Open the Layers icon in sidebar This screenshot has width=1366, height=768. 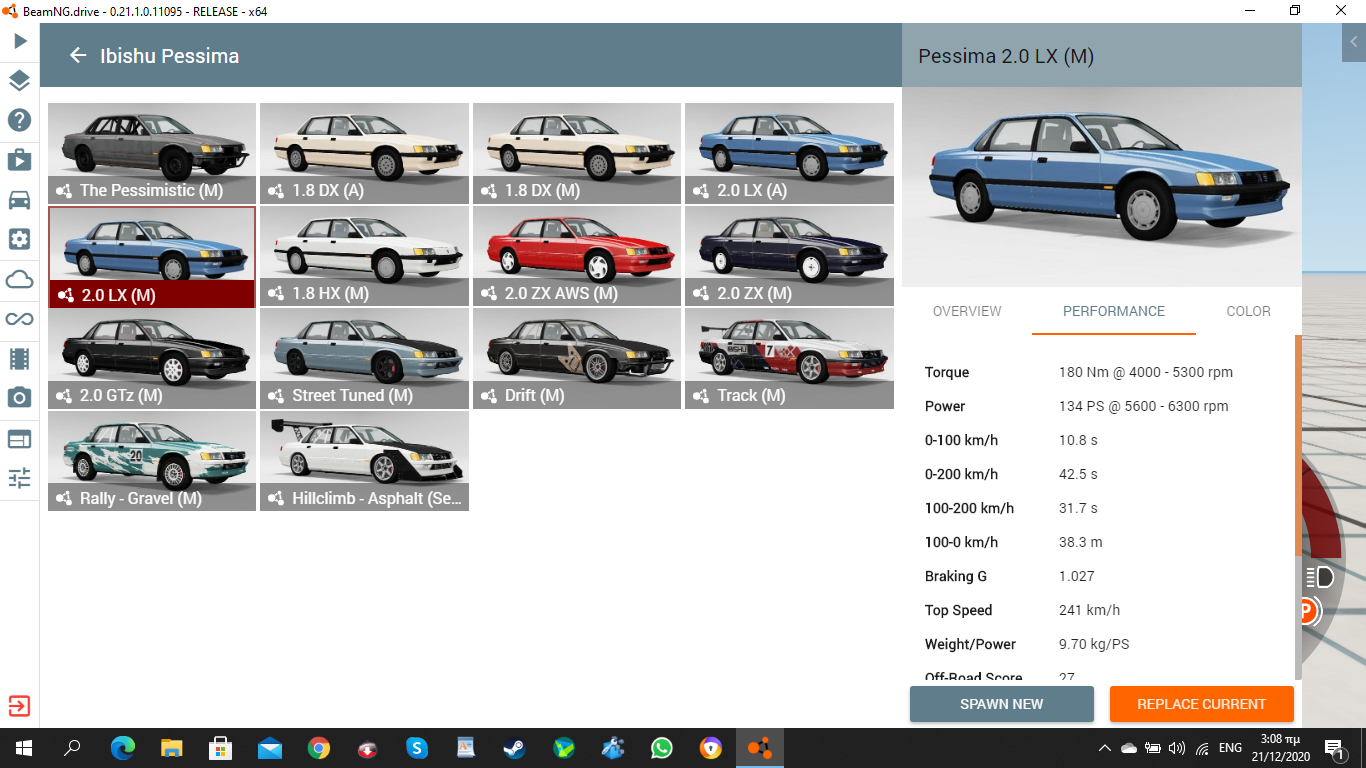tap(19, 81)
